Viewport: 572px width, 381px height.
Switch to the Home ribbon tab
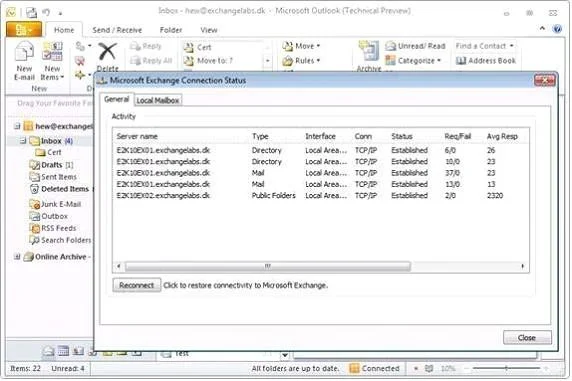64,30
